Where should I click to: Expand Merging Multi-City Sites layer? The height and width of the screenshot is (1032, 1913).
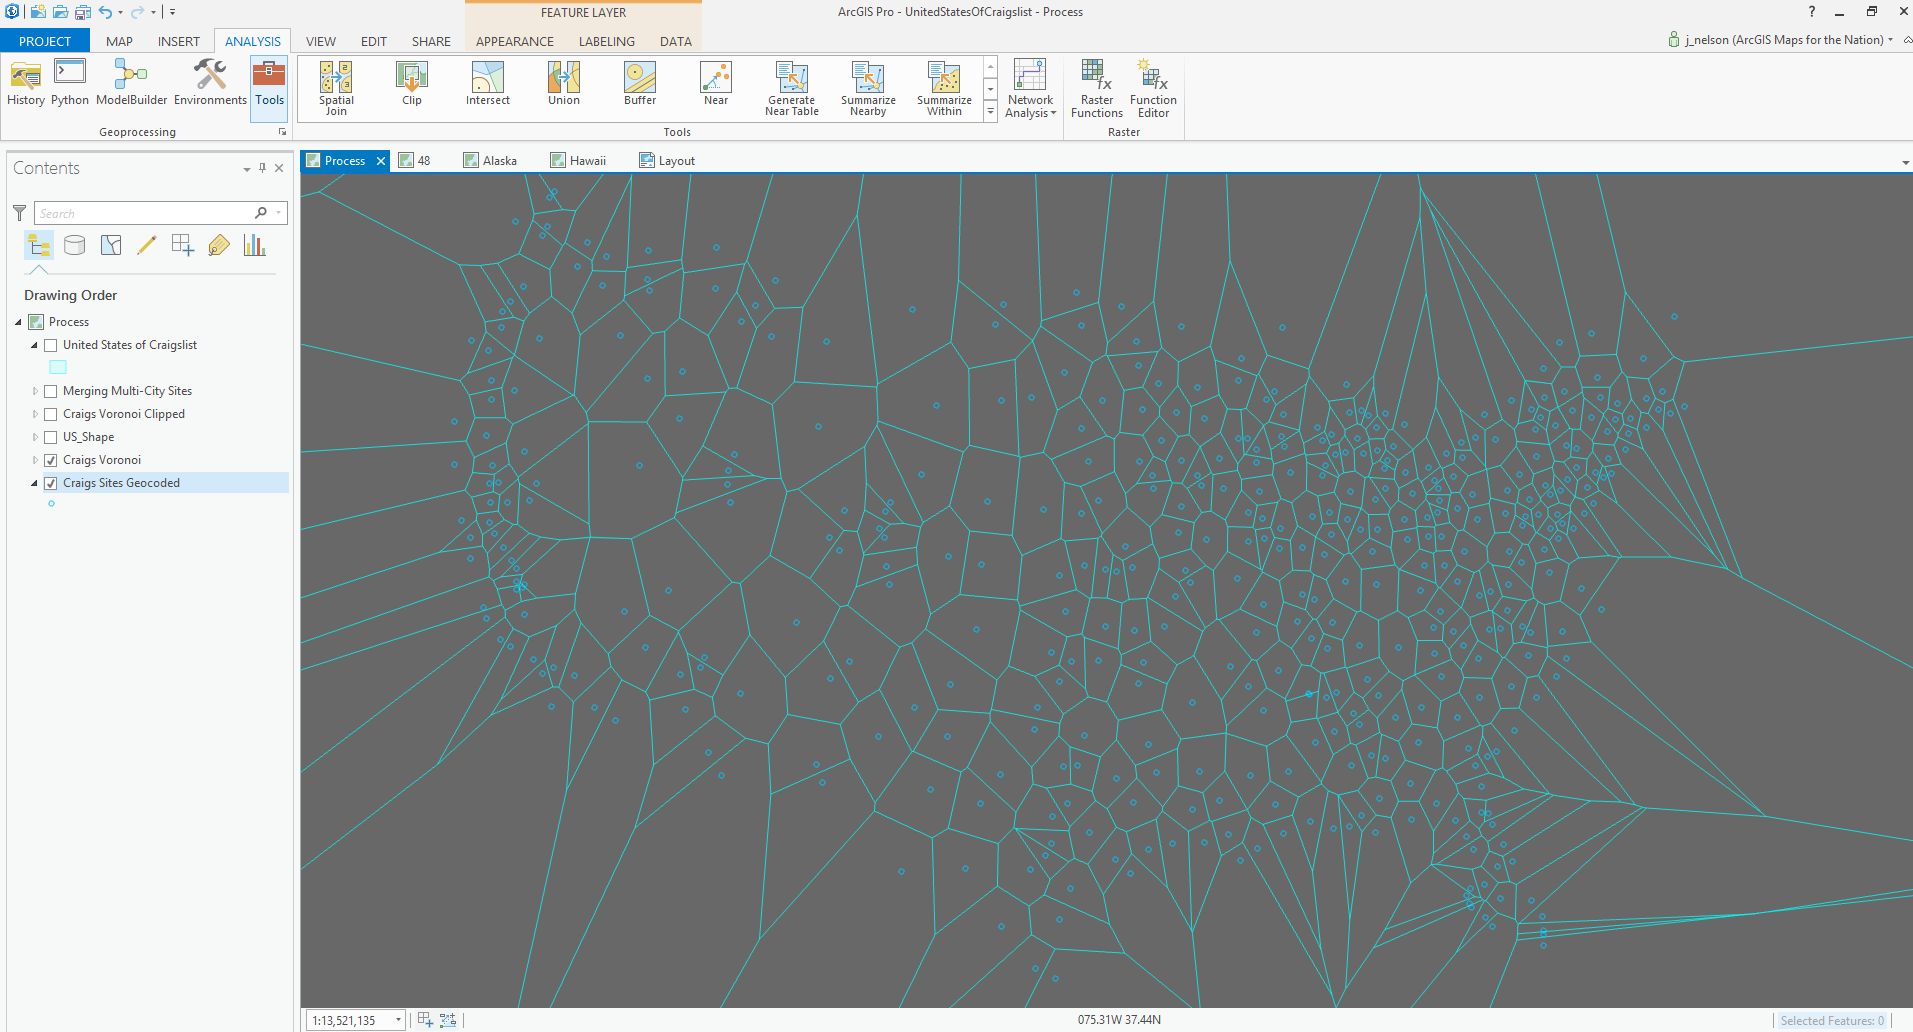point(35,391)
